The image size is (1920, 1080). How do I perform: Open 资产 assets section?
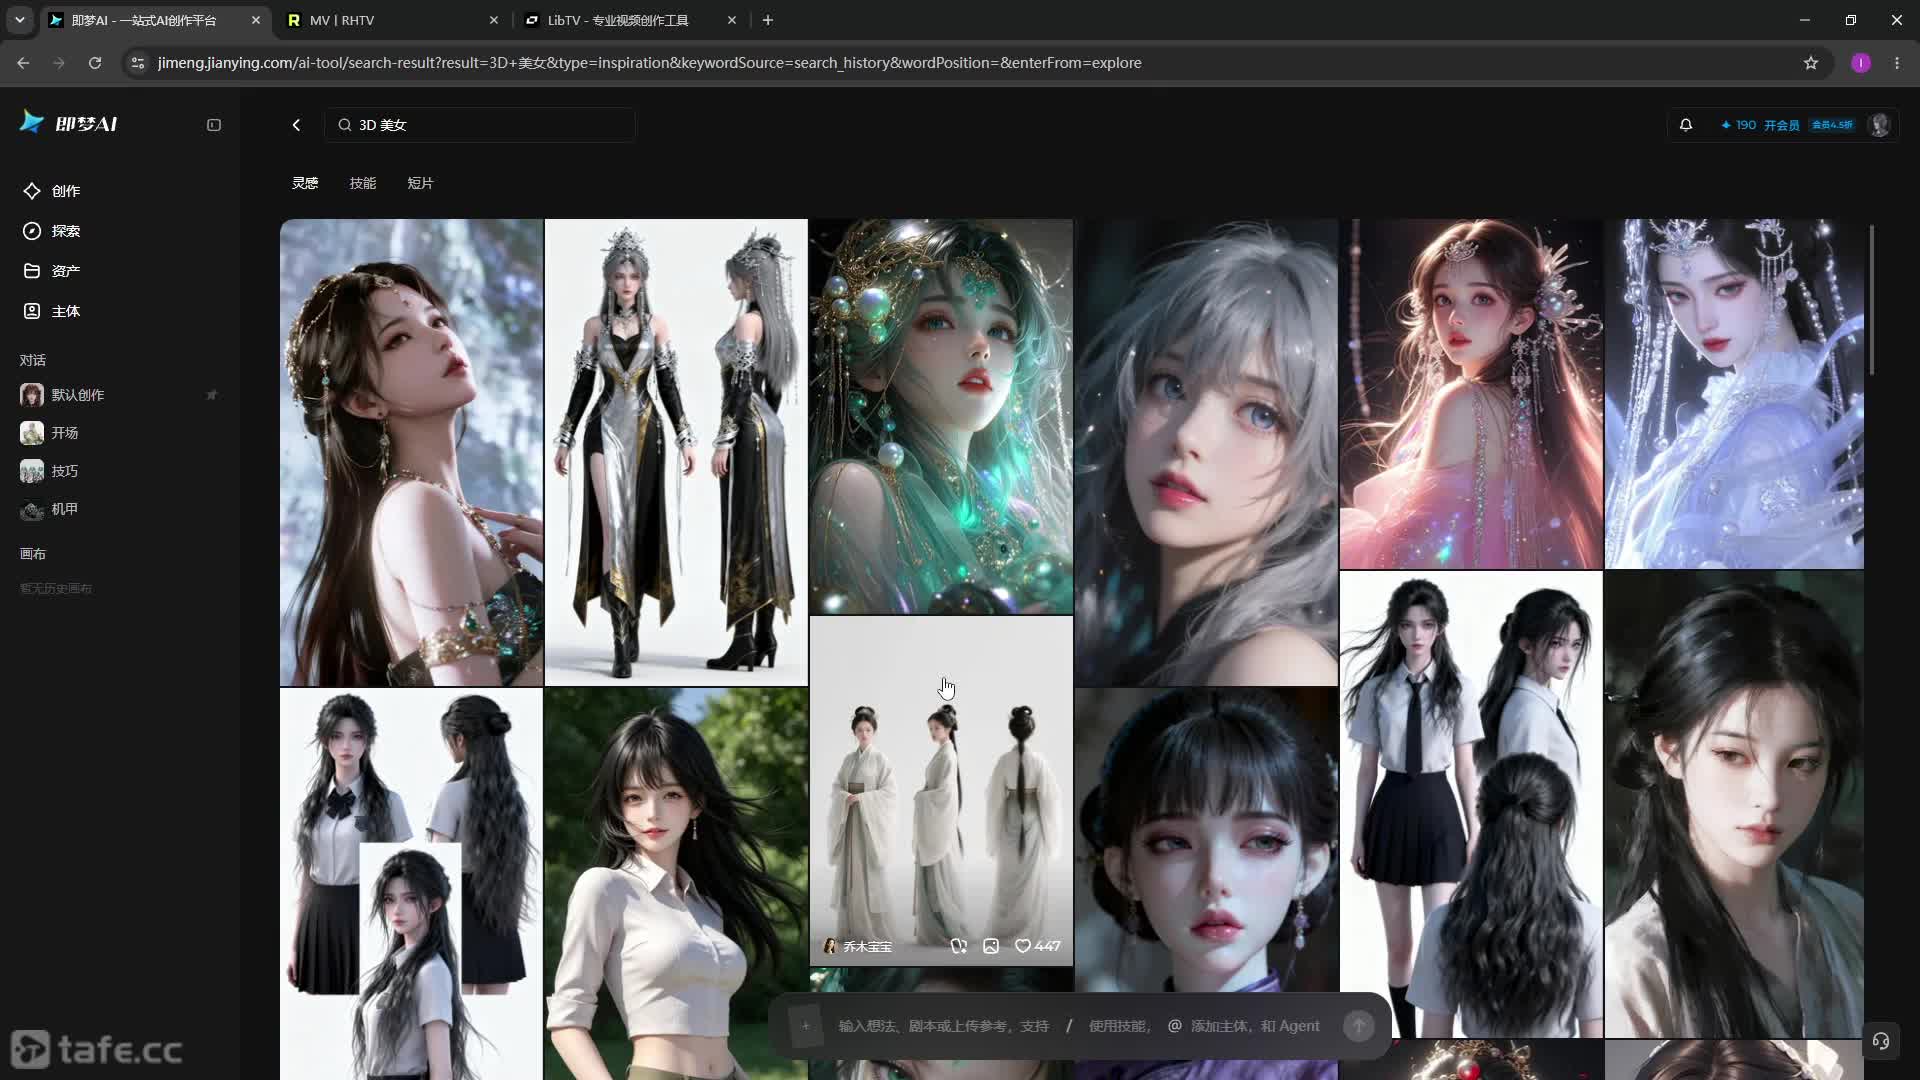[x=52, y=271]
